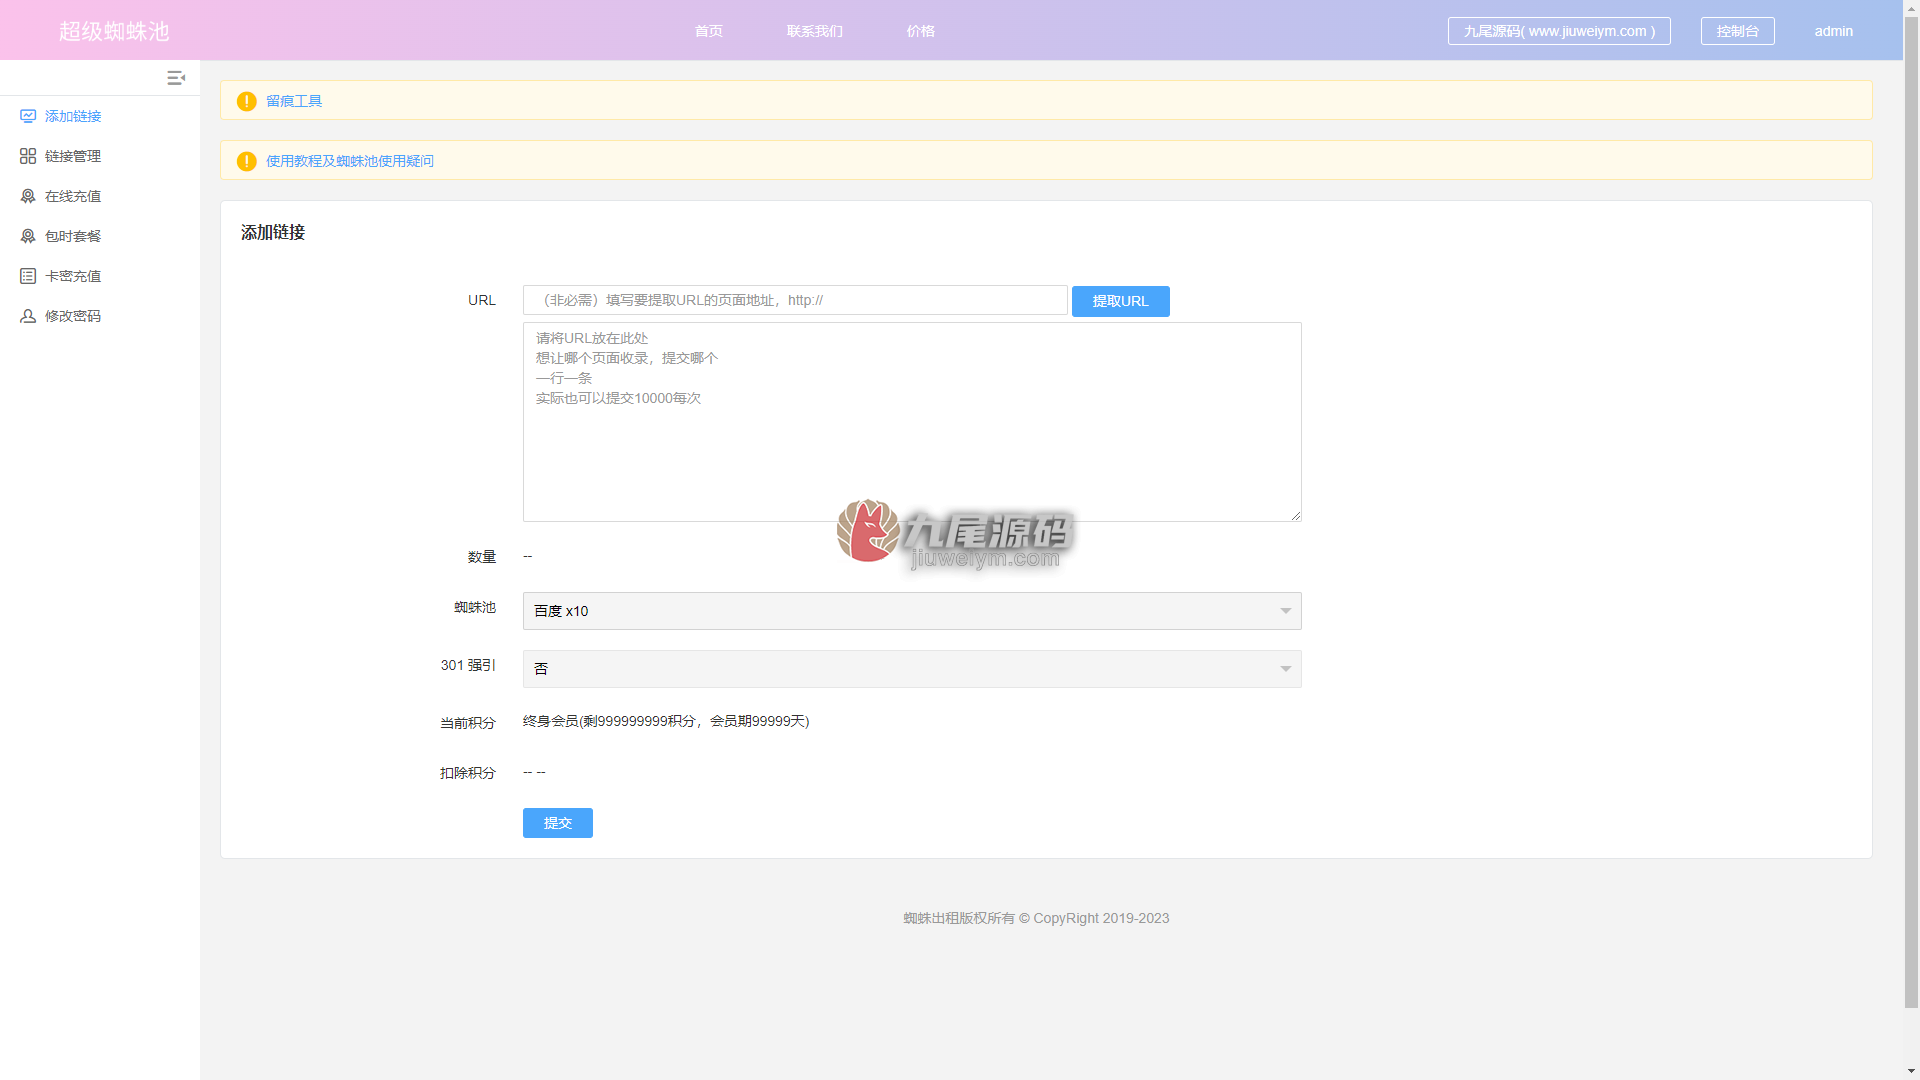The image size is (1920, 1080).
Task: Click the 包时套餐 sidebar icon
Action: click(x=28, y=236)
